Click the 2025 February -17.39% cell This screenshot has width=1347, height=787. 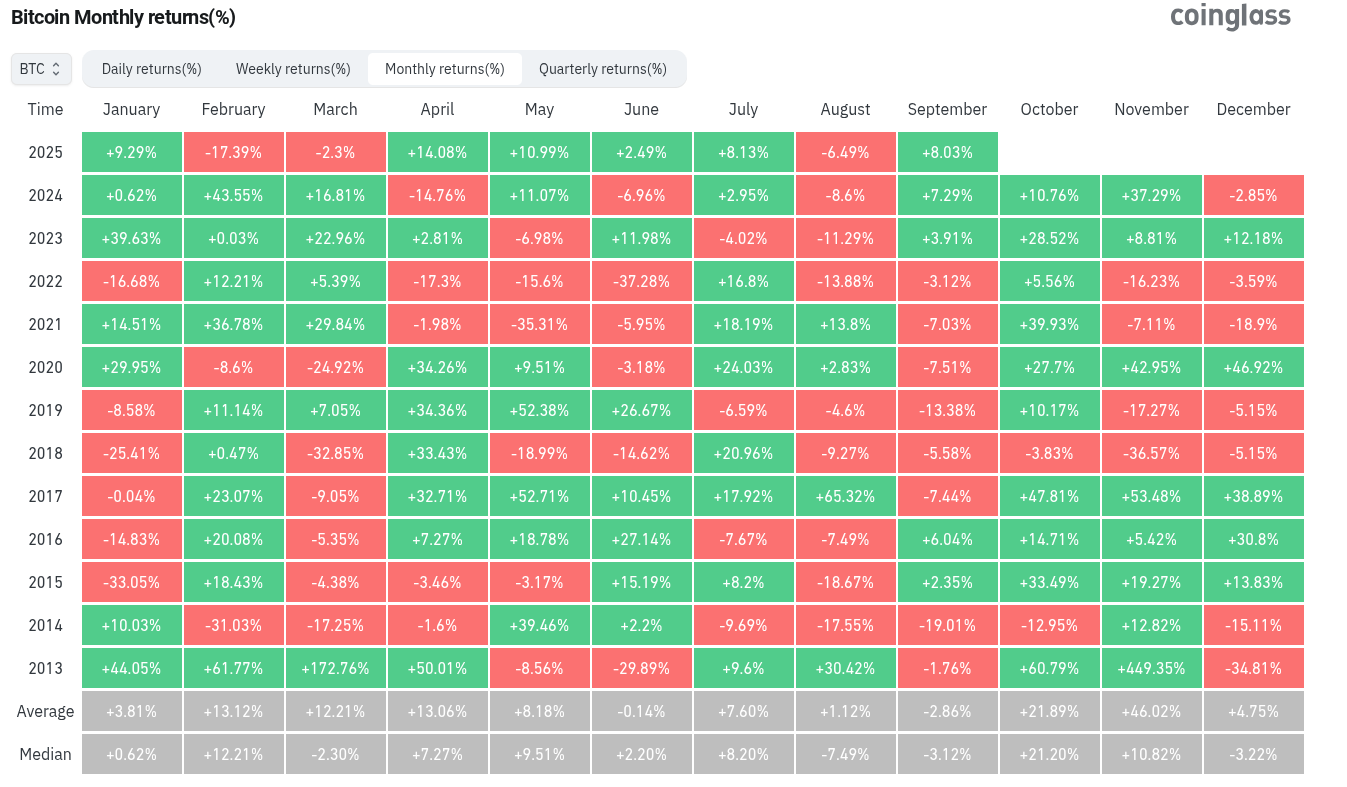pyautogui.click(x=233, y=152)
